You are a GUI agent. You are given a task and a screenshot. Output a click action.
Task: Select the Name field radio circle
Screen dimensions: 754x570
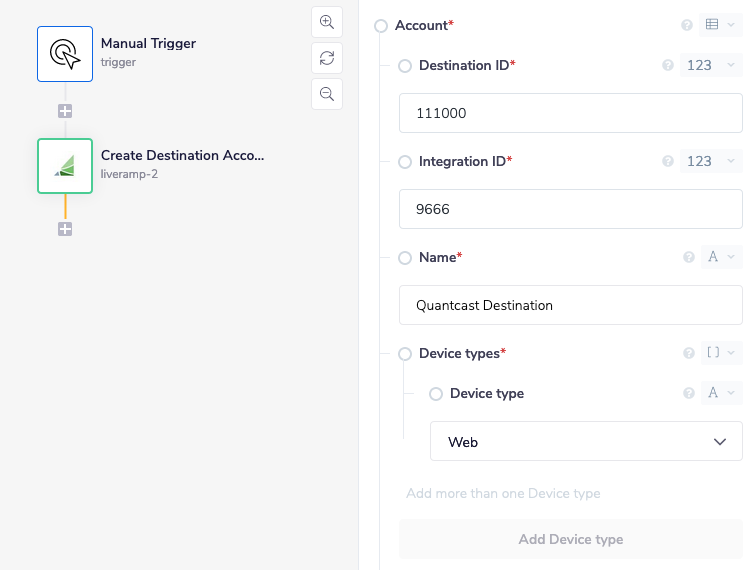click(405, 258)
